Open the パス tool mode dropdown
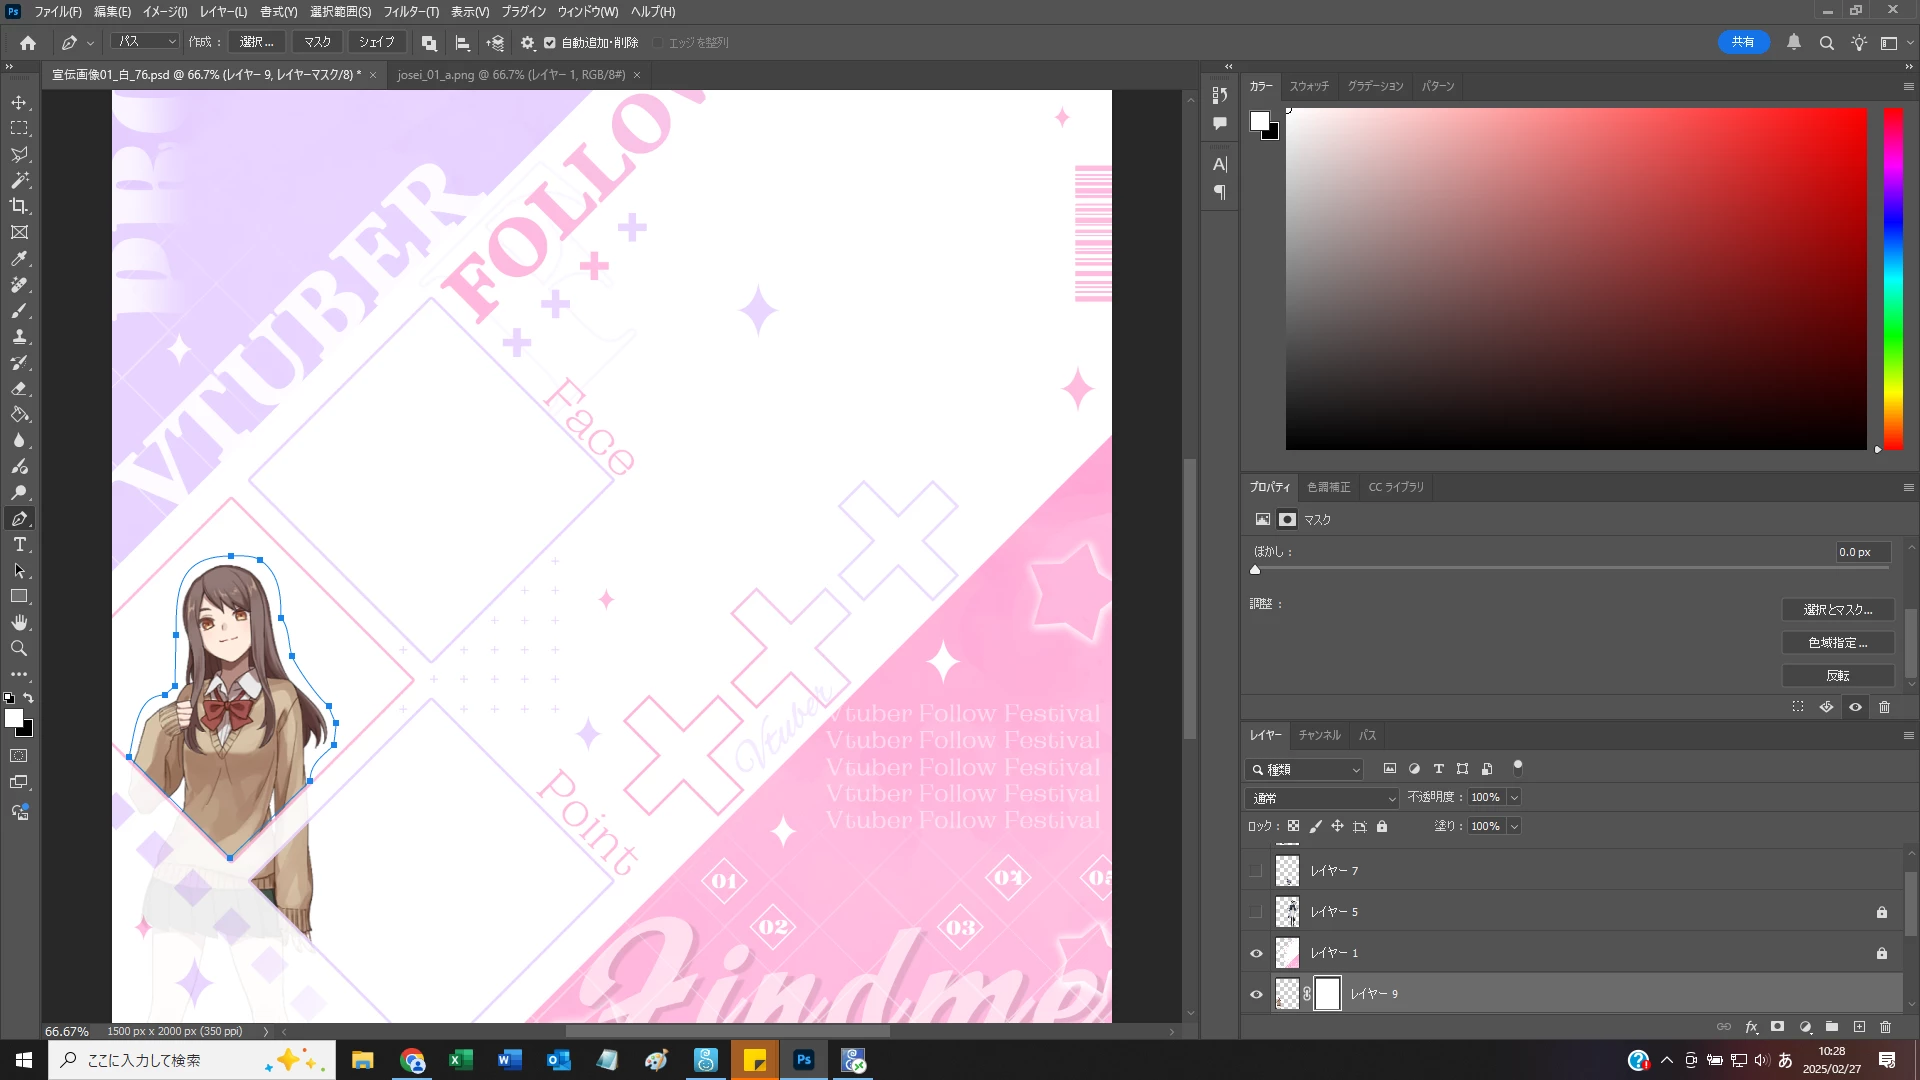1920x1080 pixels. [146, 42]
